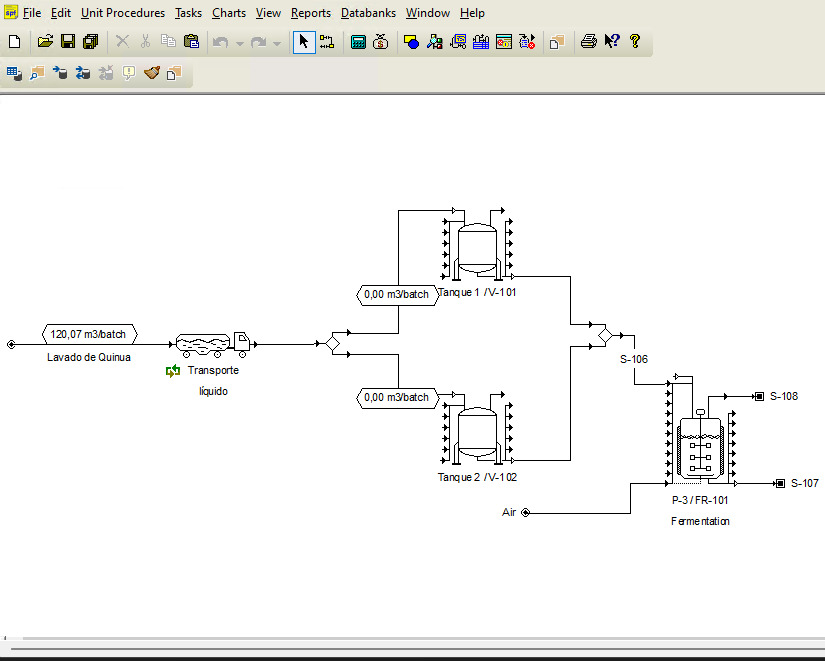Select the Tanque 1 / V-101 vessel
825x661 pixels.
477,249
